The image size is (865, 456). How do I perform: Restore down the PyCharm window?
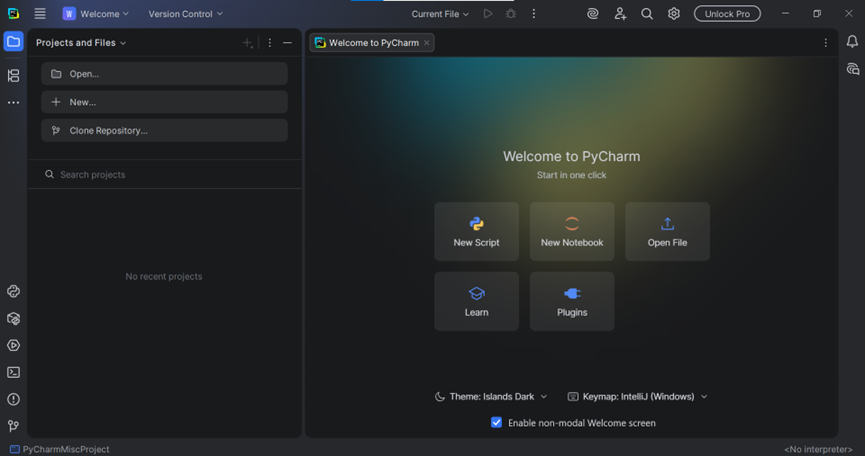click(x=817, y=14)
